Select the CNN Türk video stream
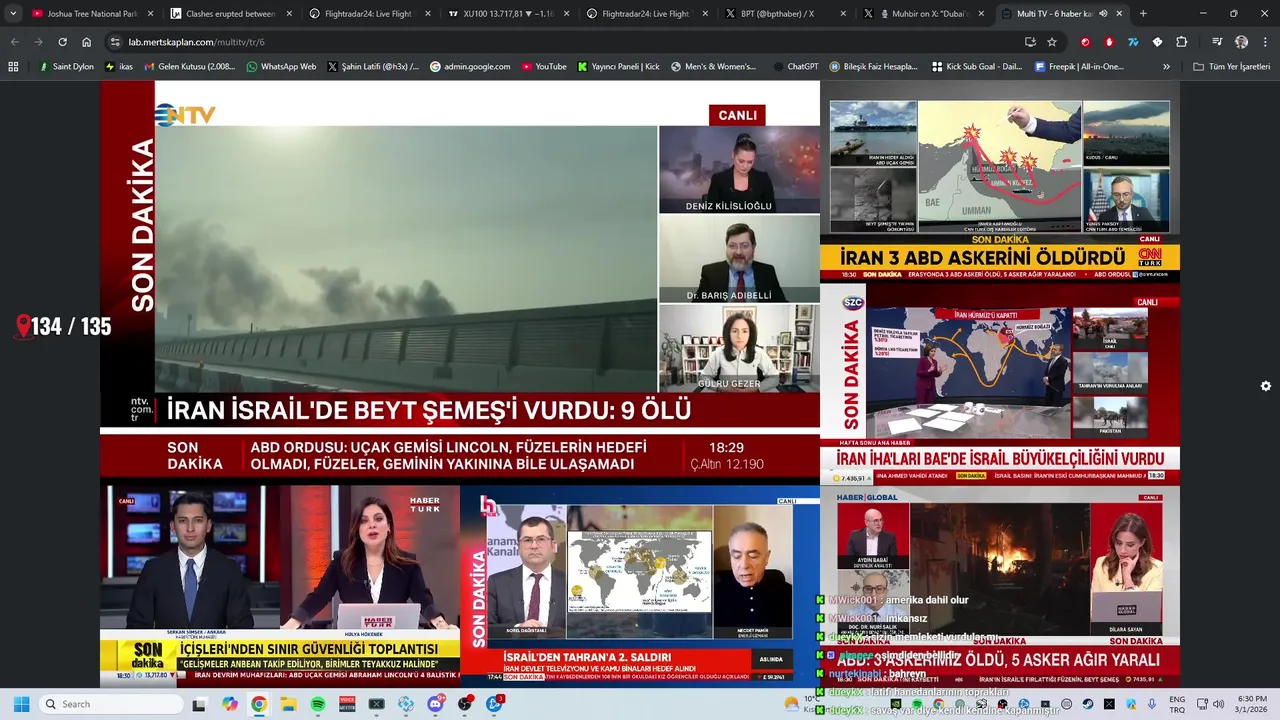Image resolution: width=1280 pixels, height=720 pixels. click(x=1000, y=182)
